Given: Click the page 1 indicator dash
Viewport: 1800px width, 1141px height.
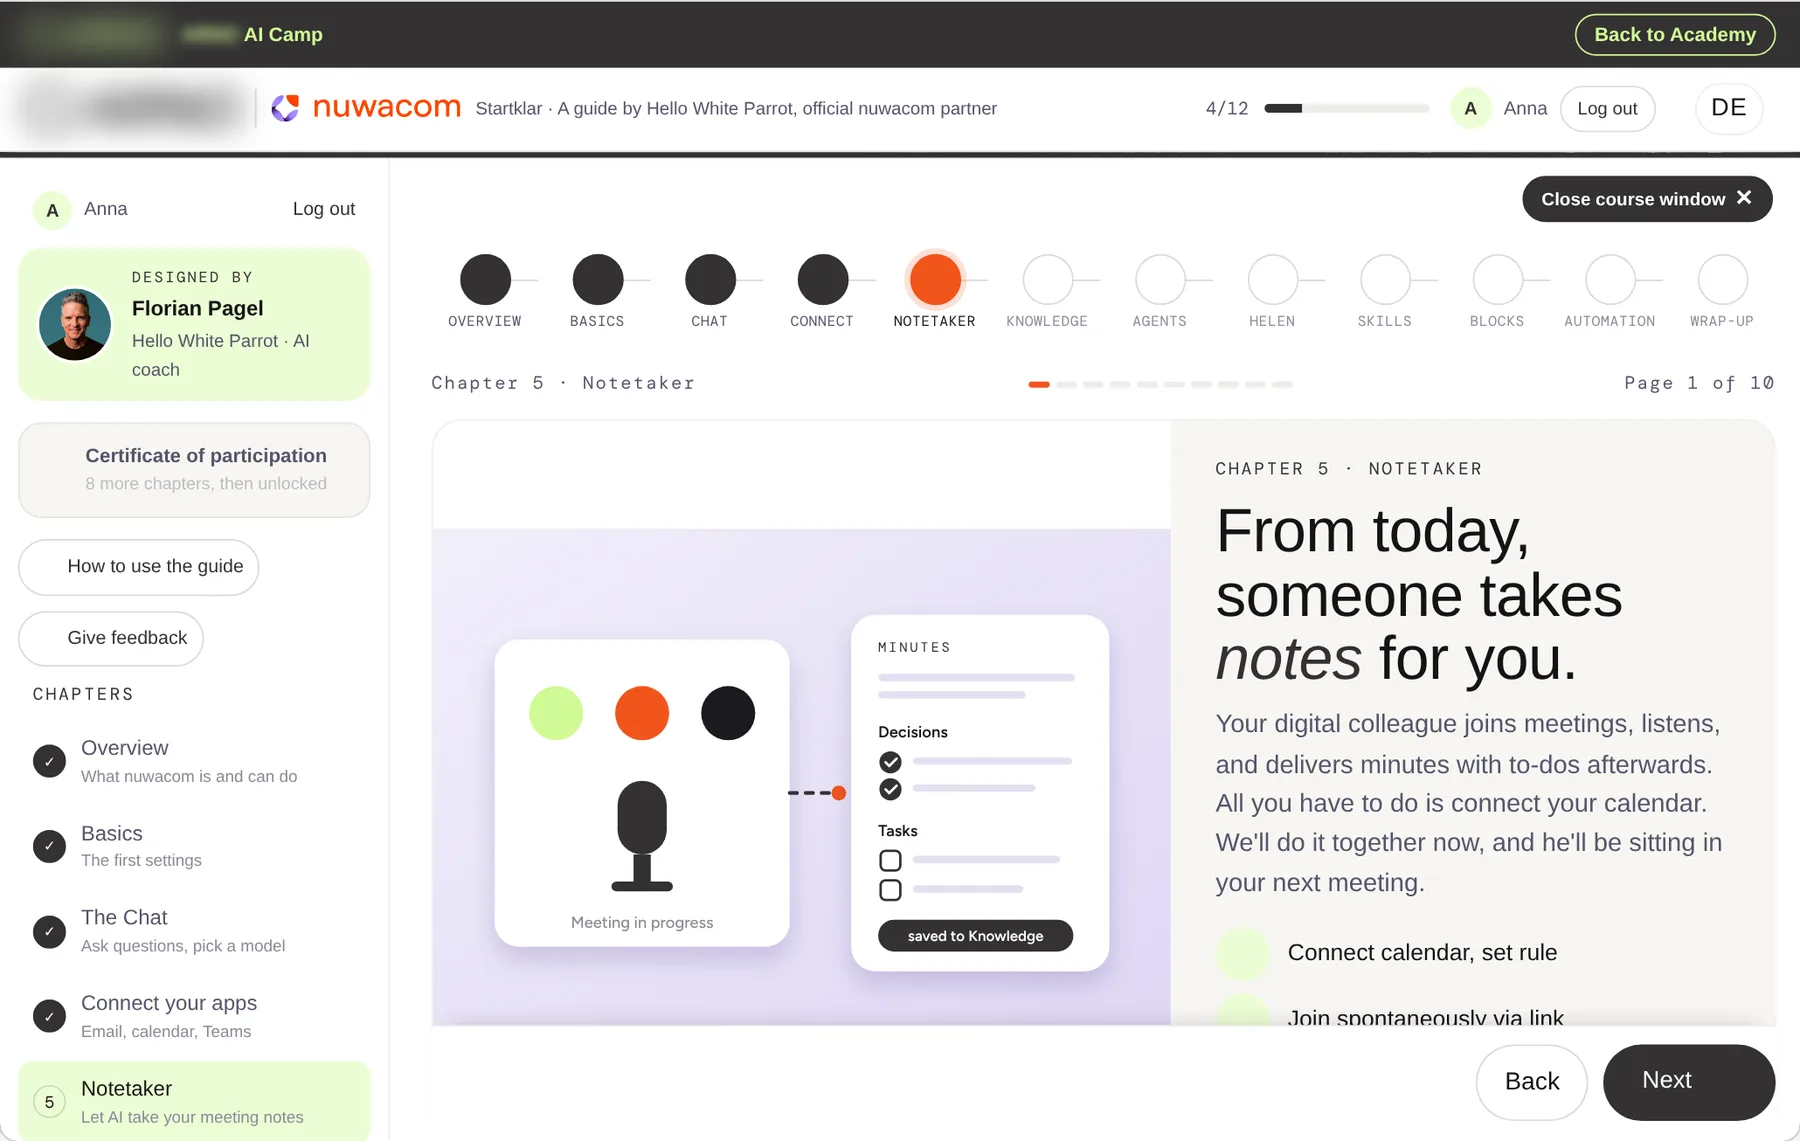Looking at the screenshot, I should pyautogui.click(x=1039, y=385).
